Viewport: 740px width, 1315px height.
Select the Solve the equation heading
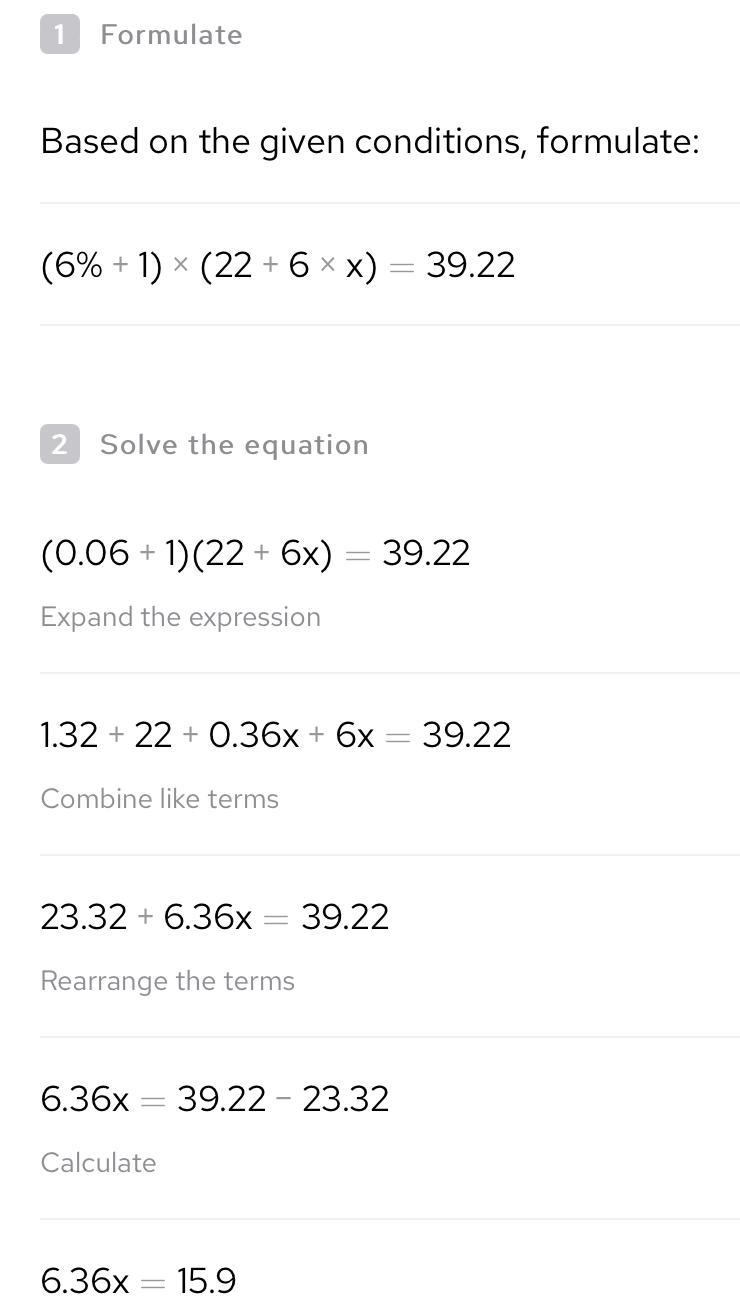click(234, 444)
